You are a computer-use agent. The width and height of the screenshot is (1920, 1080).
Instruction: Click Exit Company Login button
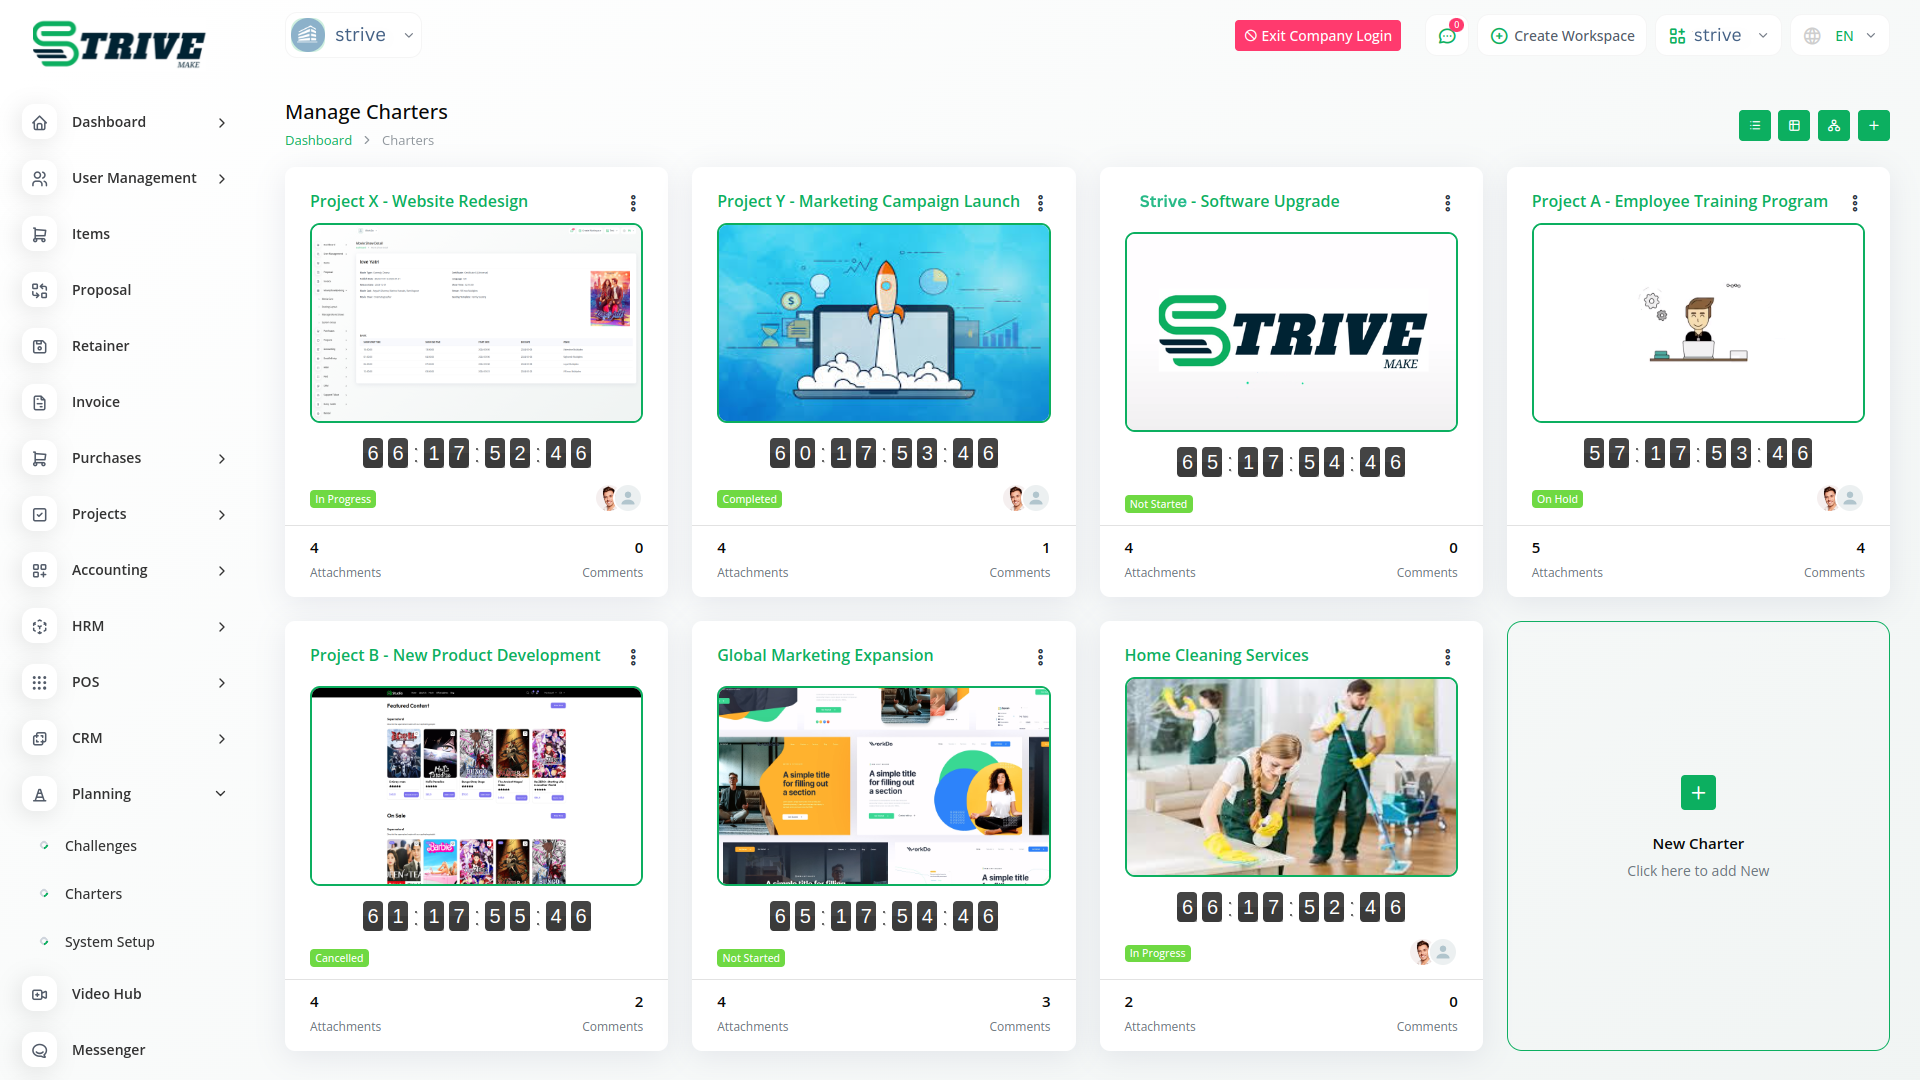(1317, 36)
